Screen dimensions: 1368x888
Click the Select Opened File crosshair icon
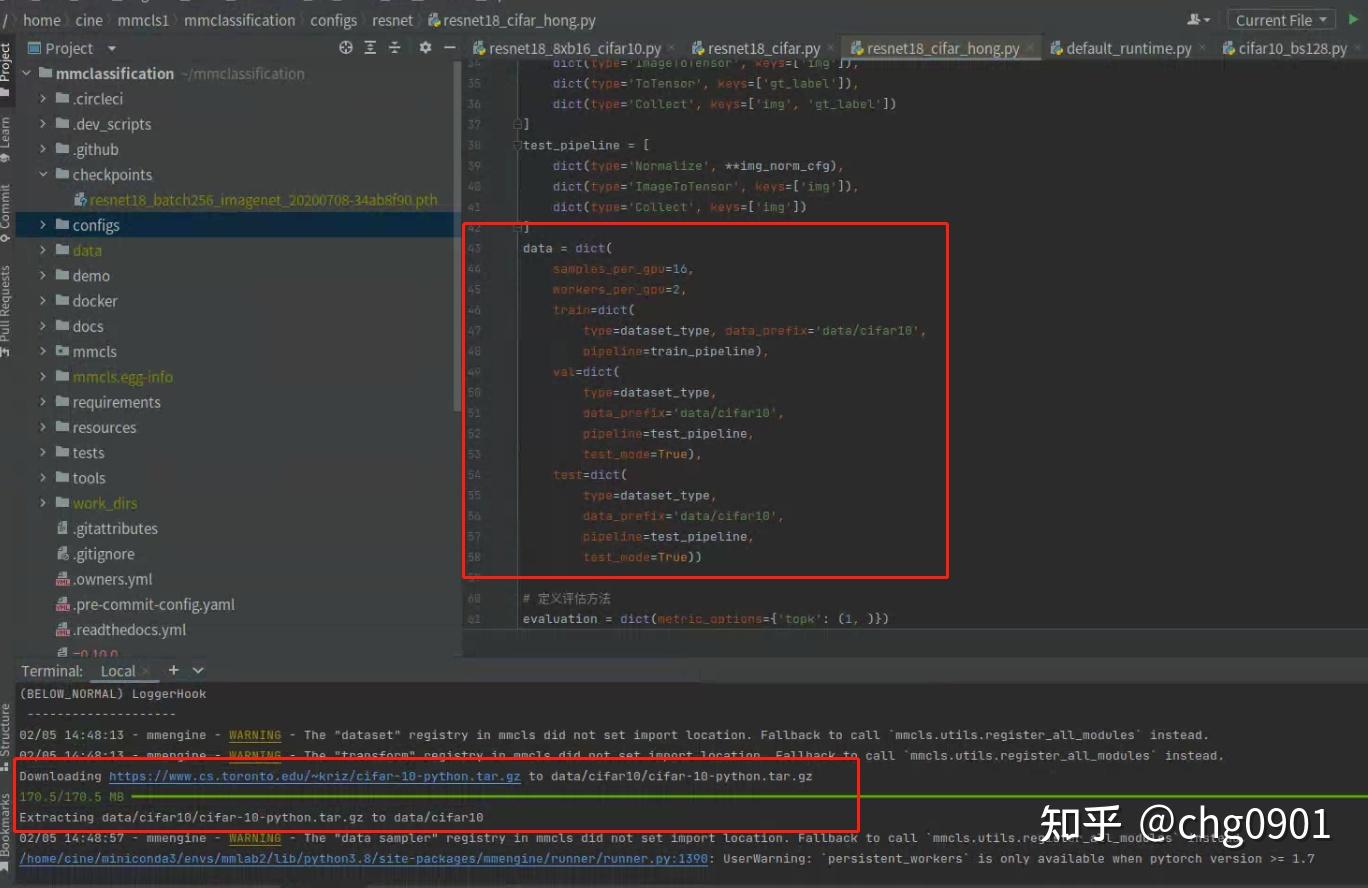[345, 48]
